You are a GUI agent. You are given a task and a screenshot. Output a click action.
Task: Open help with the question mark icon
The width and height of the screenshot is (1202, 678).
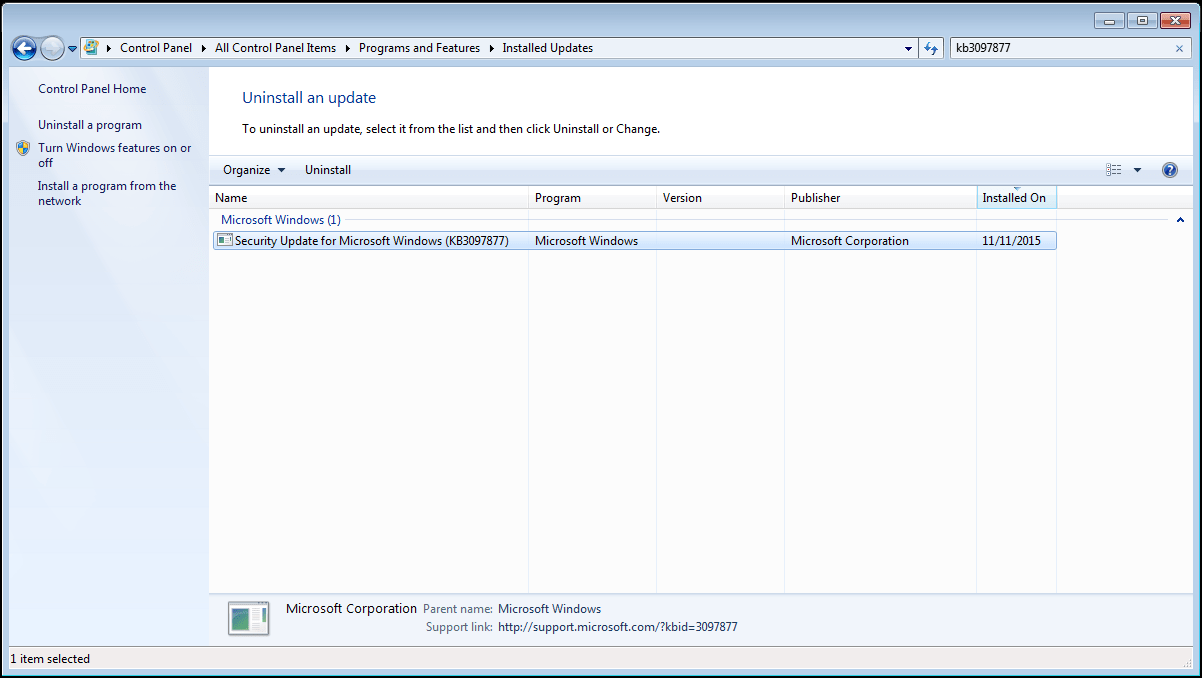pyautogui.click(x=1170, y=170)
